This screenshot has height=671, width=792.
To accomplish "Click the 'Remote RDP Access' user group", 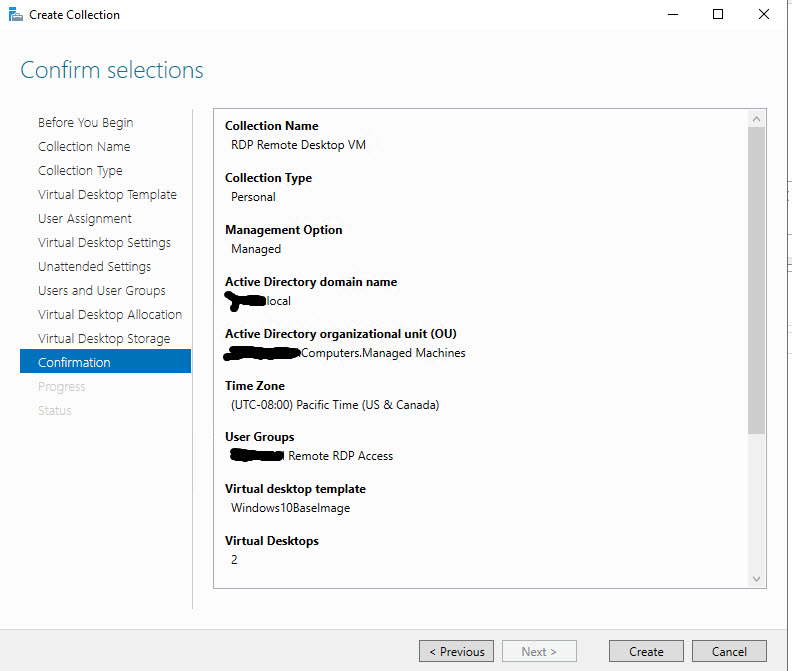I will tap(340, 456).
